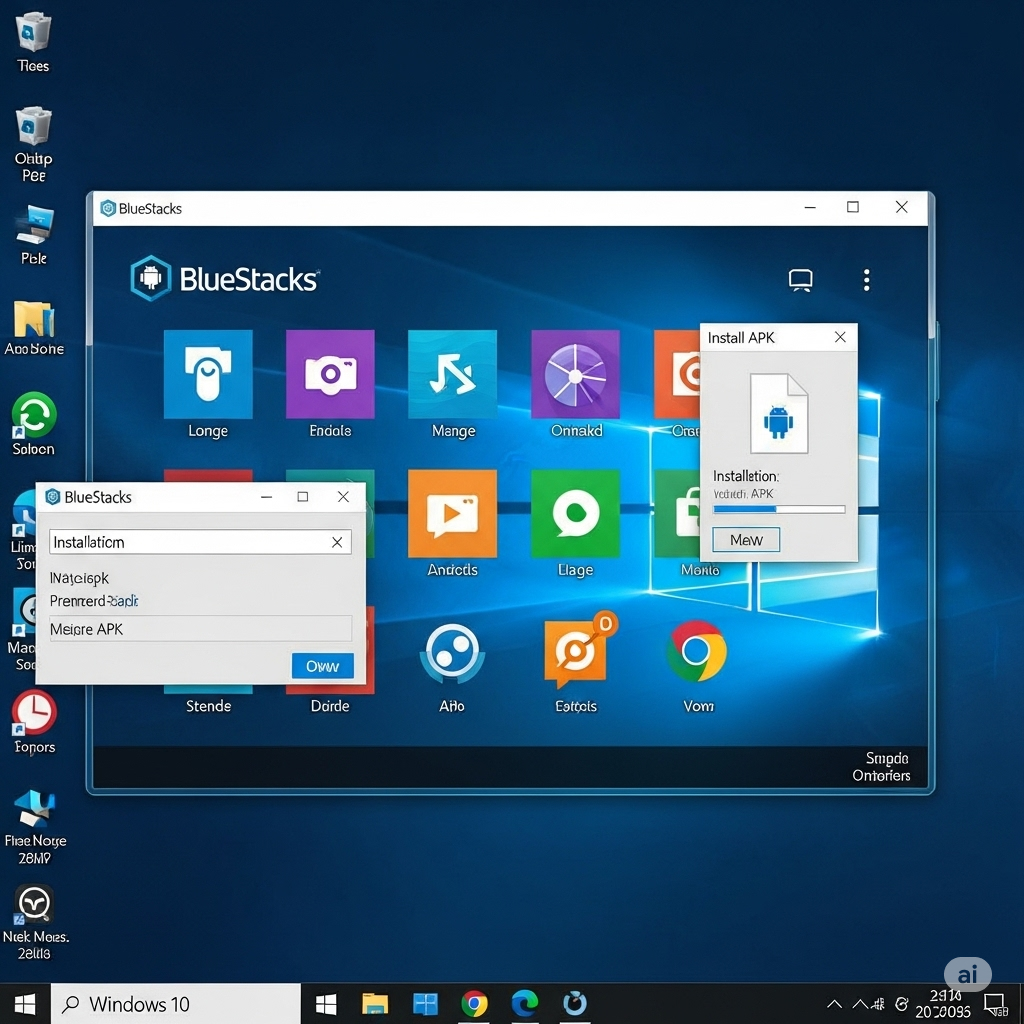The height and width of the screenshot is (1024, 1024).
Task: Click the Stende app label
Action: [208, 706]
